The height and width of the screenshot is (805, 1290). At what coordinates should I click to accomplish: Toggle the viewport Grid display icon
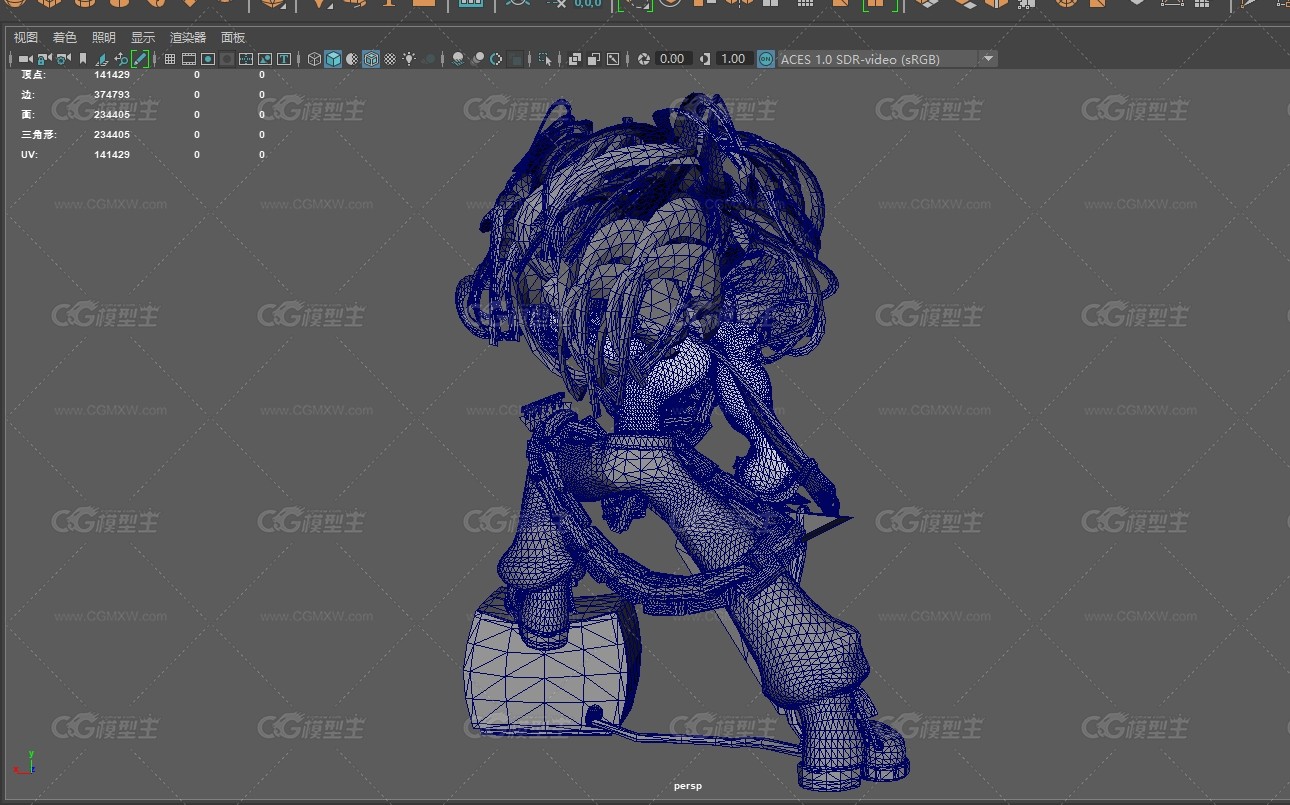point(170,59)
